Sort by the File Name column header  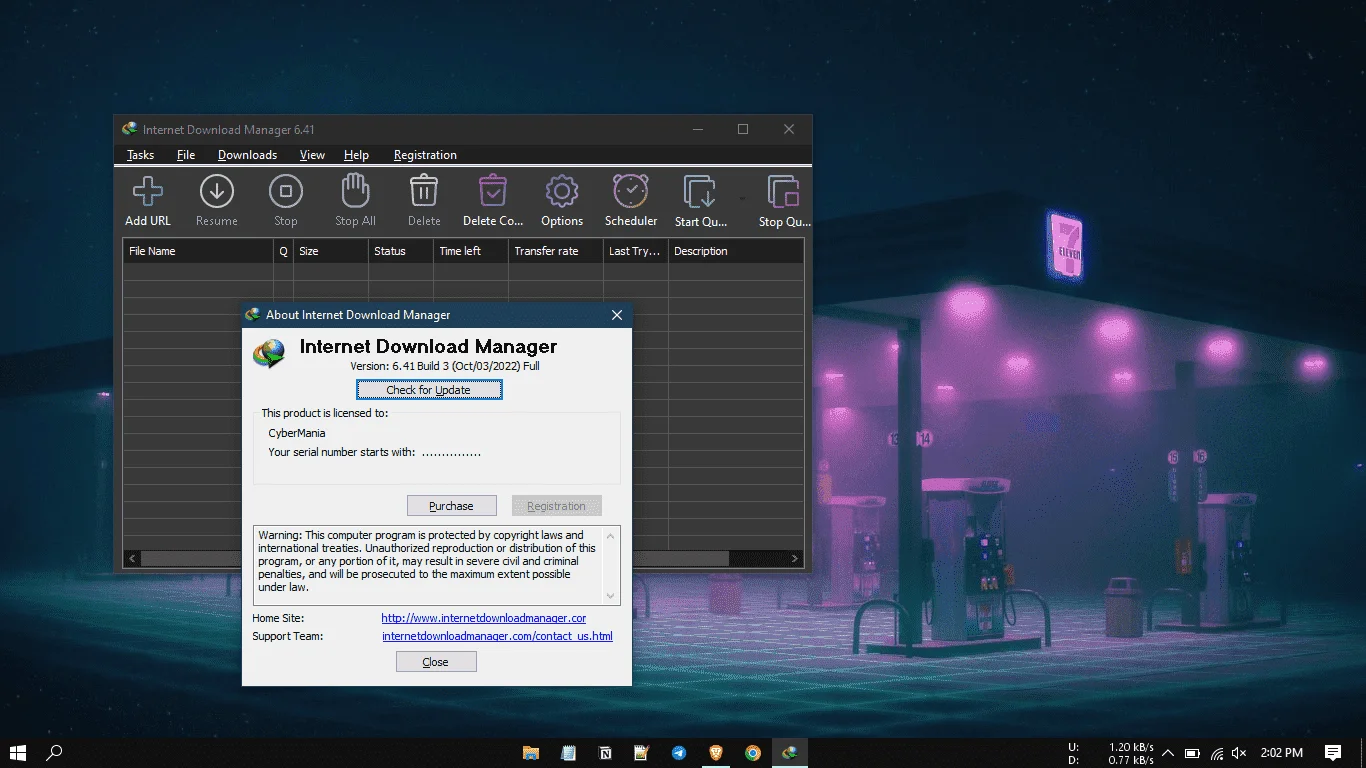198,251
